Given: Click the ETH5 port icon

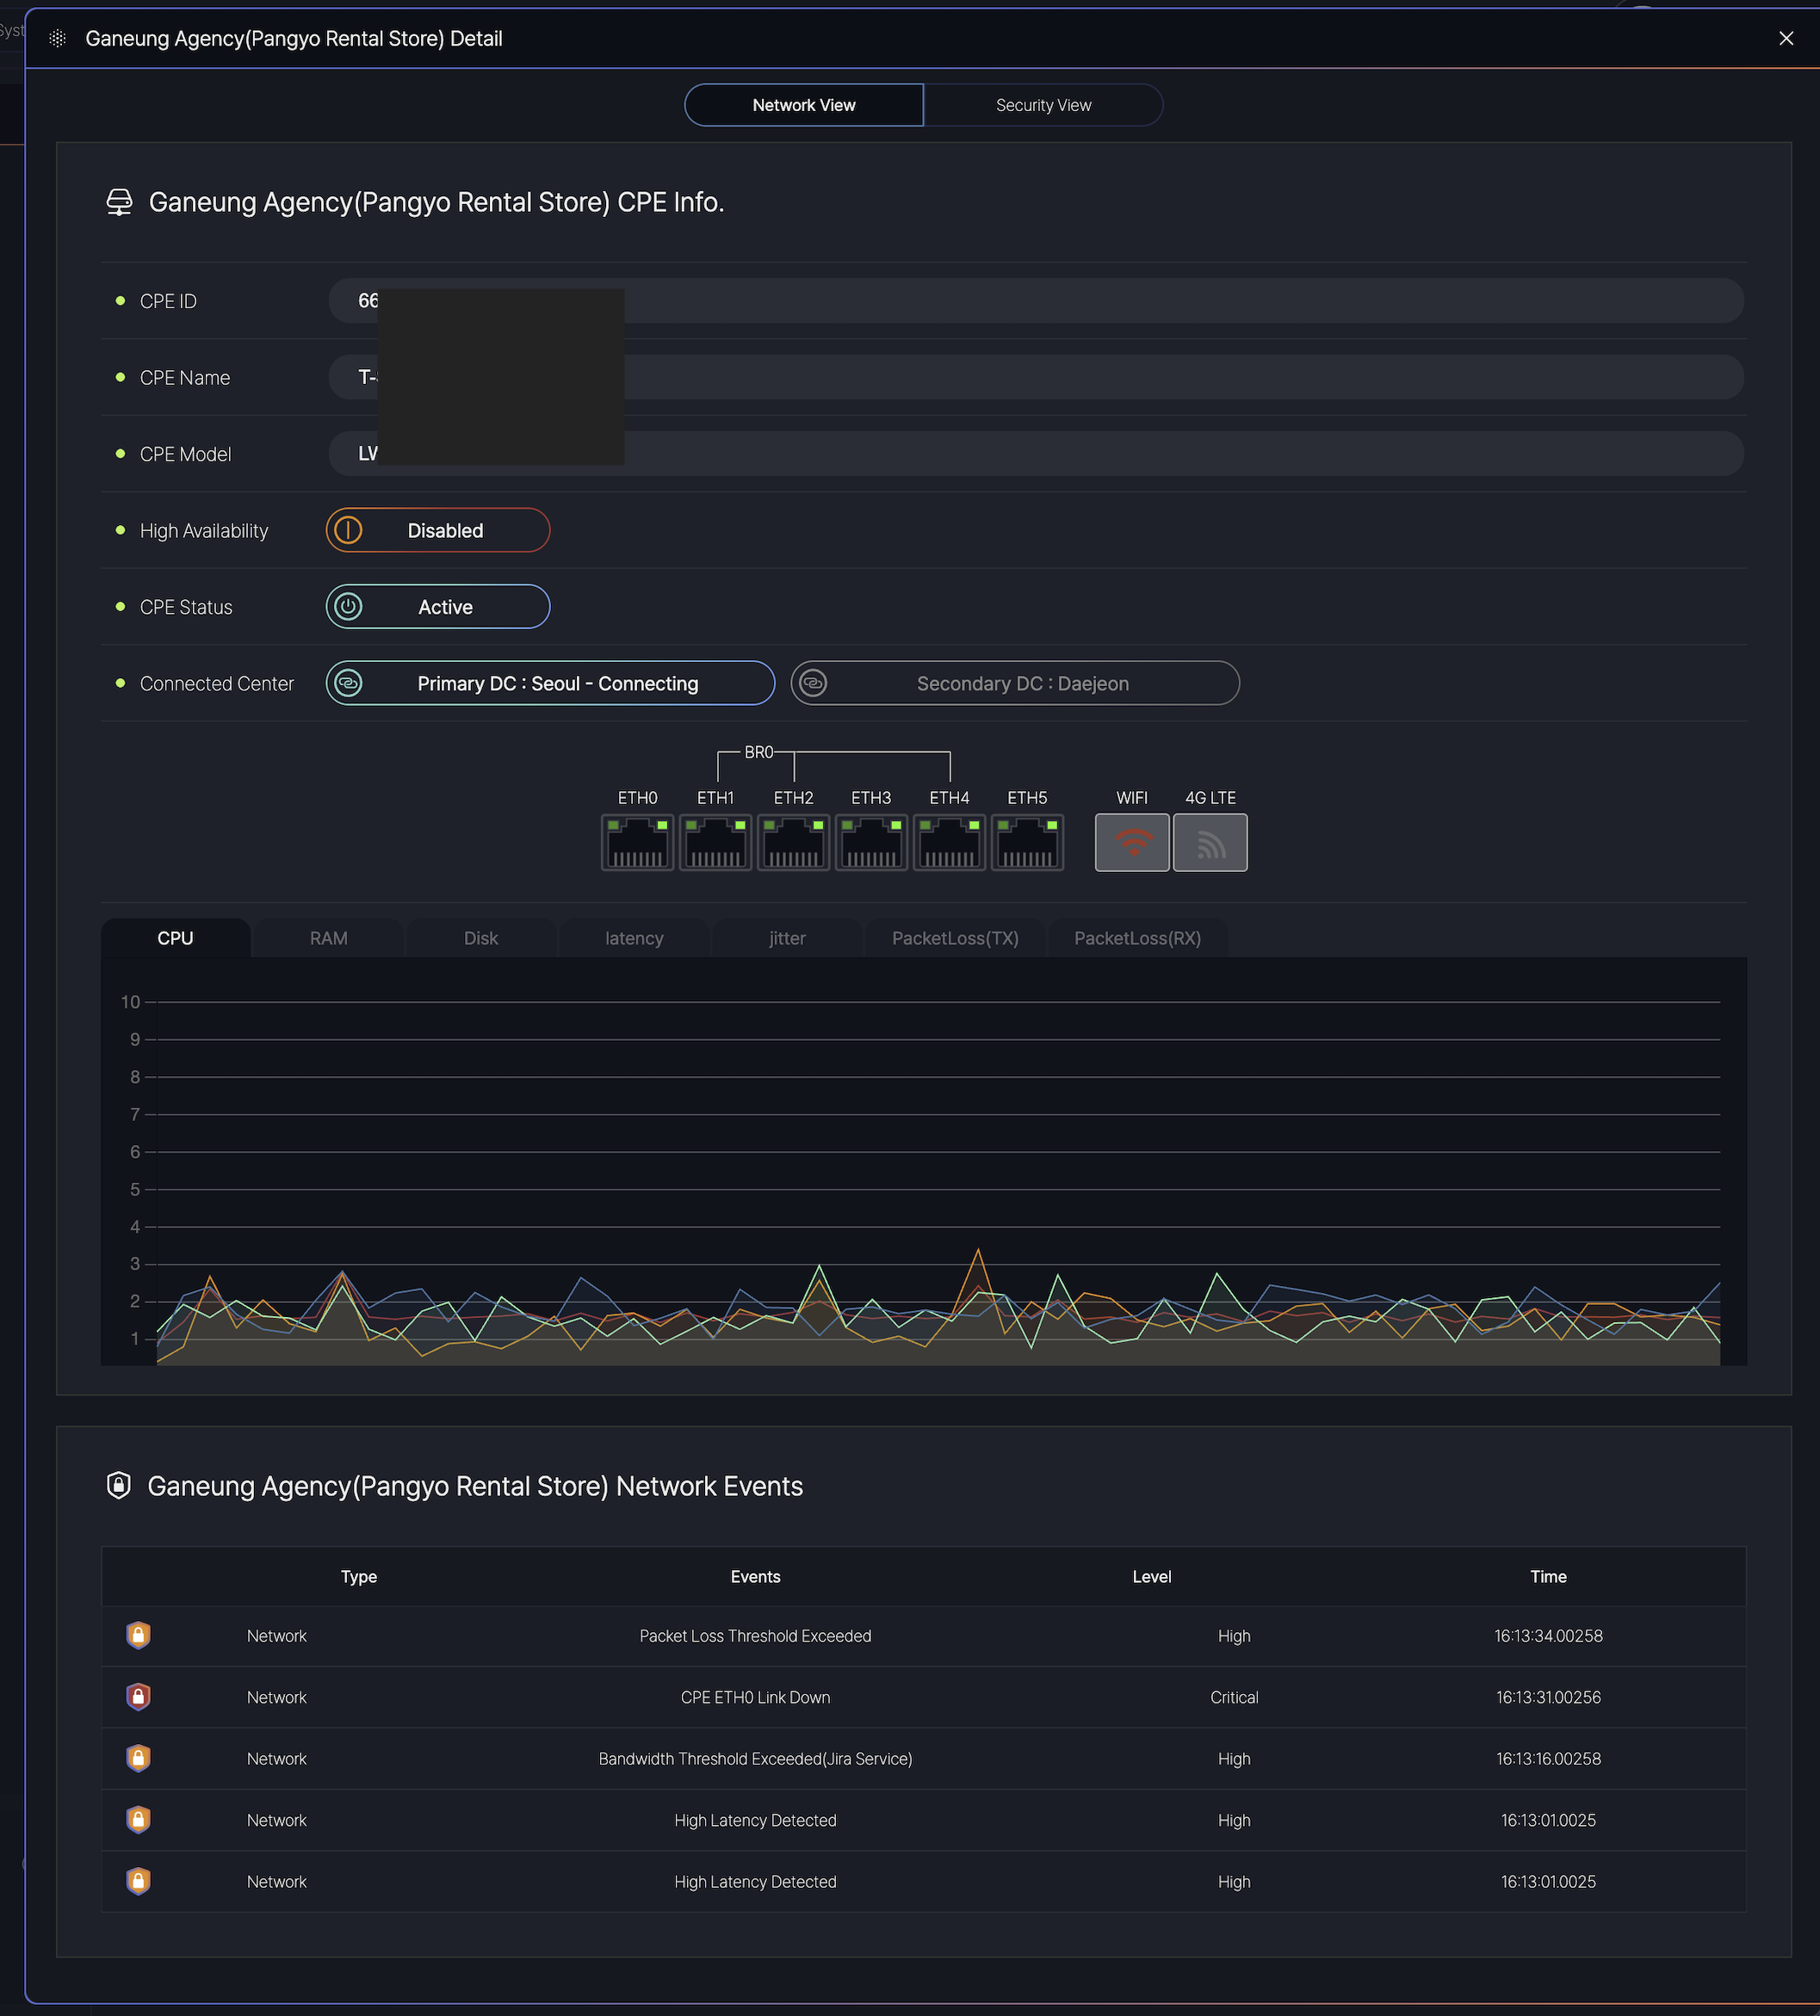Looking at the screenshot, I should coord(1027,842).
